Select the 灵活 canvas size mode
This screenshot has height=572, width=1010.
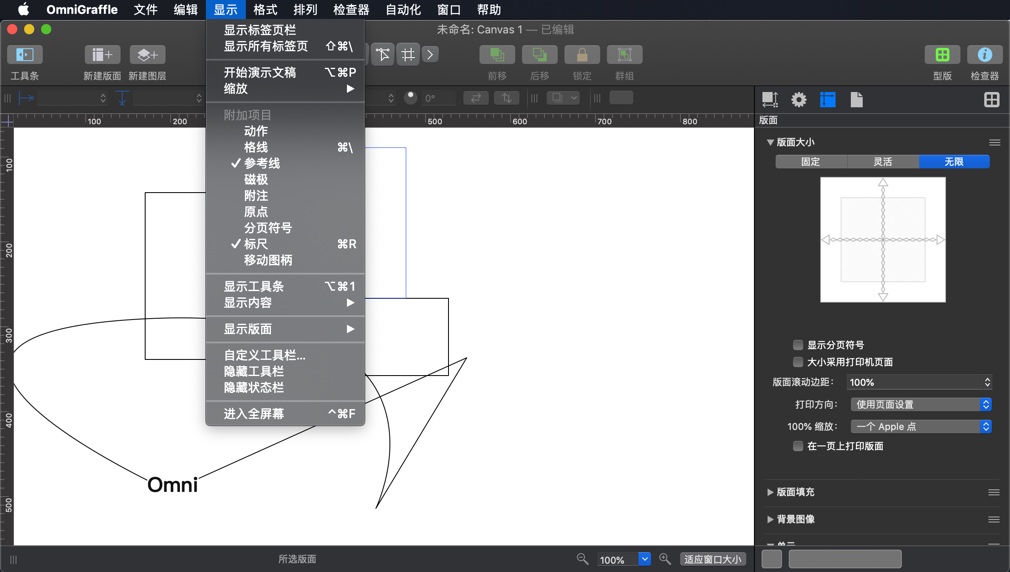[882, 162]
